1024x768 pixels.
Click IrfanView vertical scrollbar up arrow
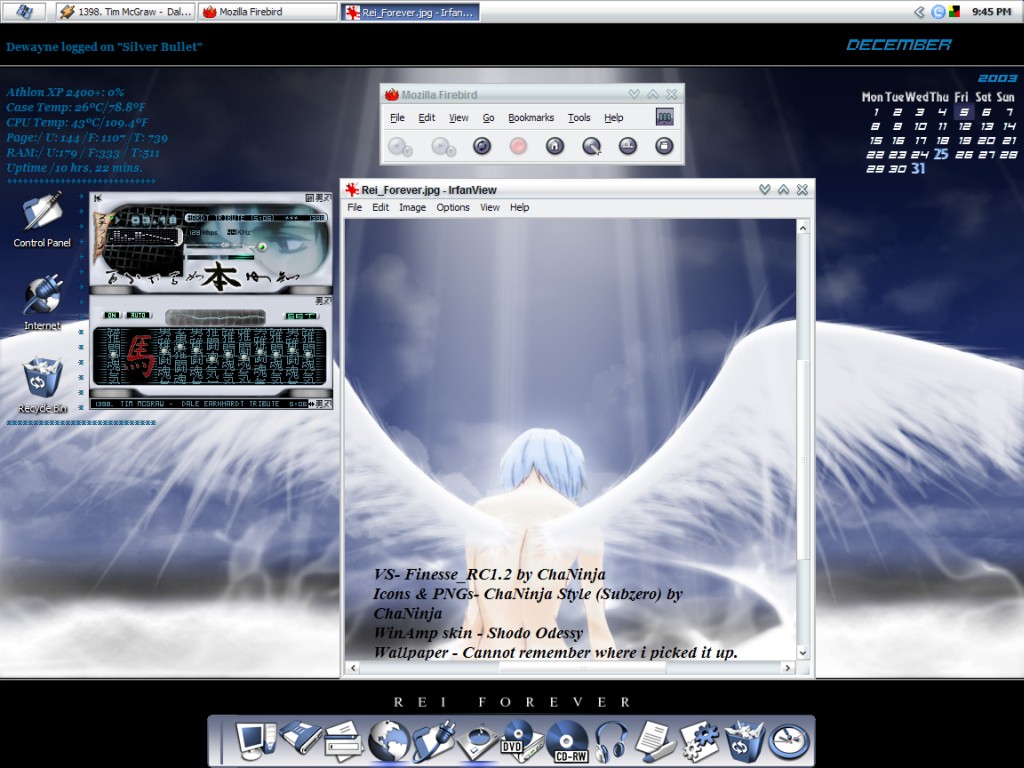tap(803, 227)
